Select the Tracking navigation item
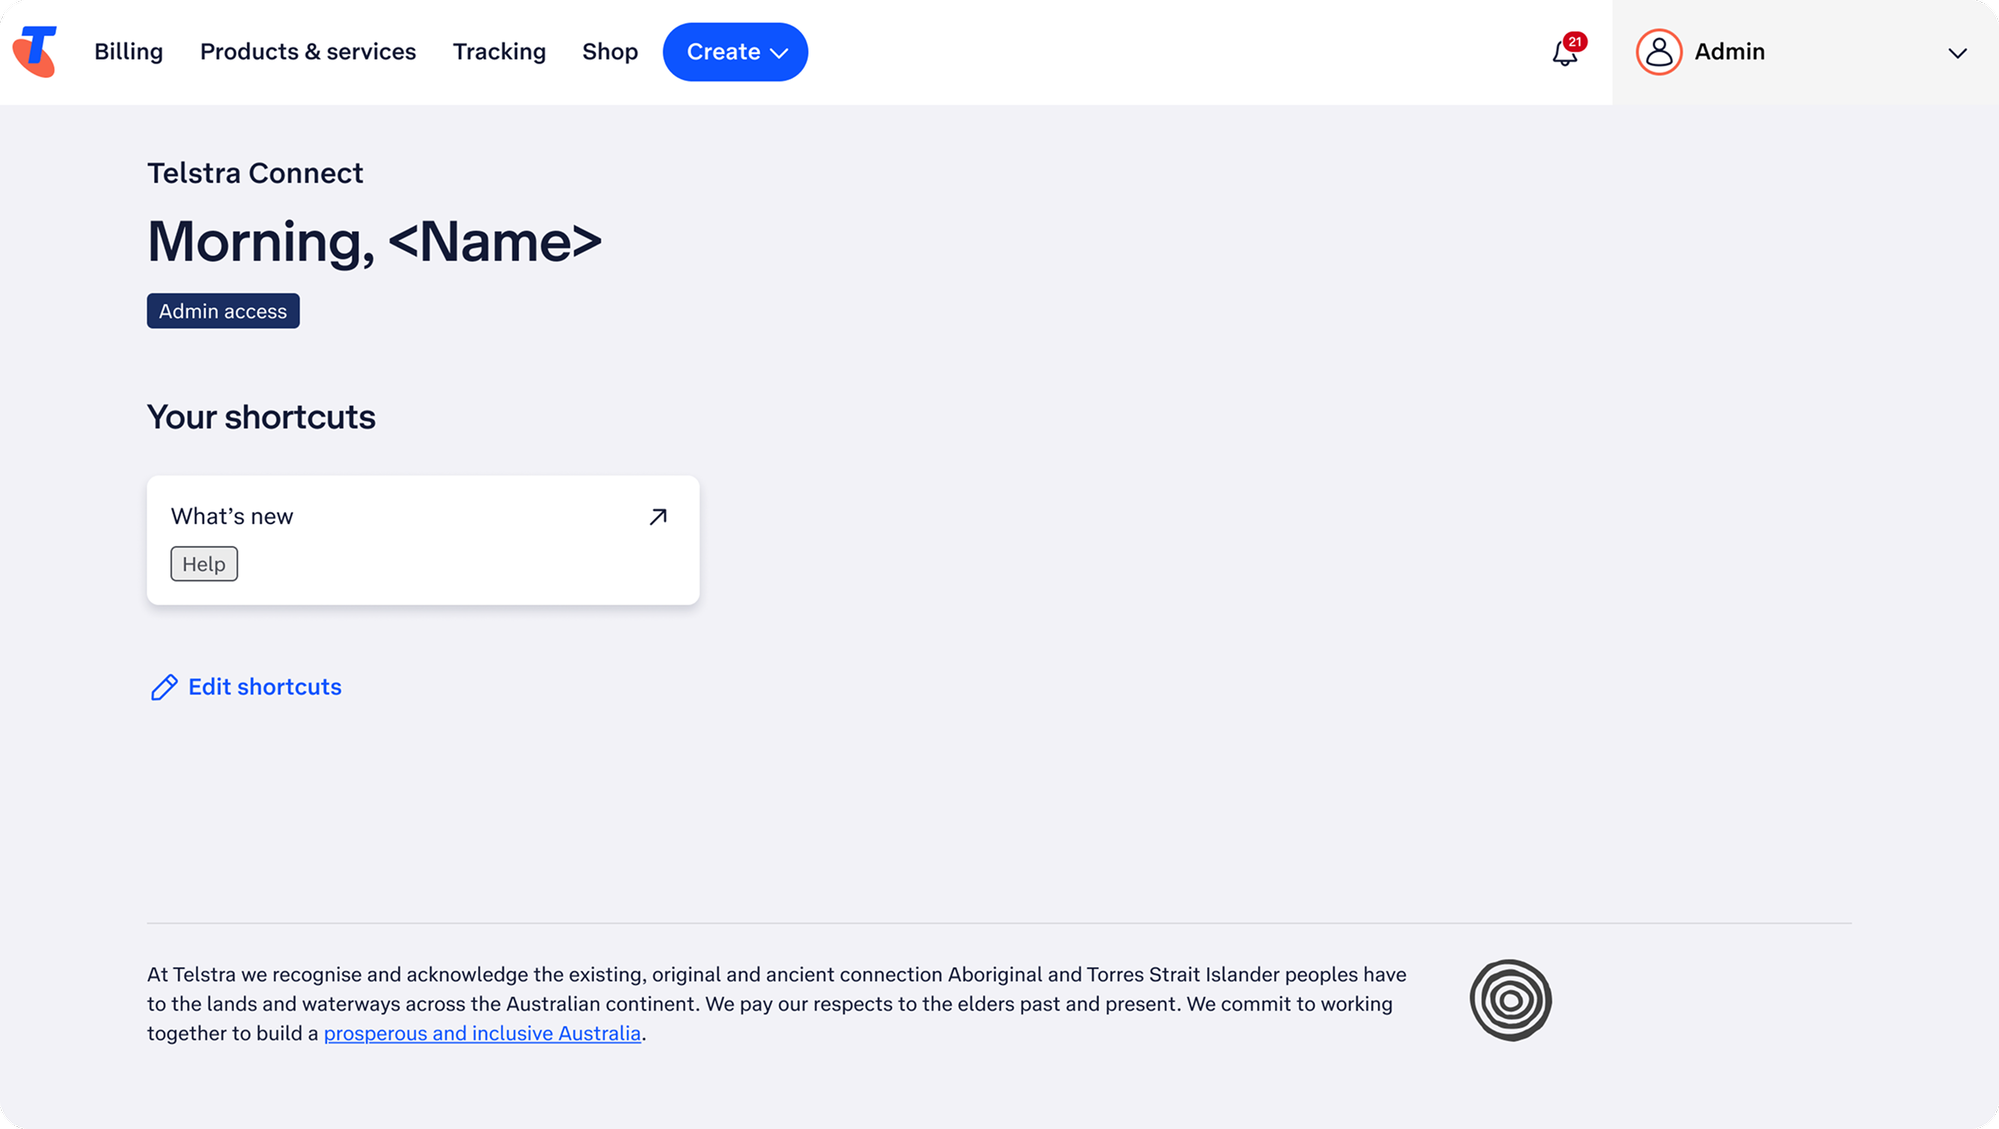 click(x=499, y=51)
